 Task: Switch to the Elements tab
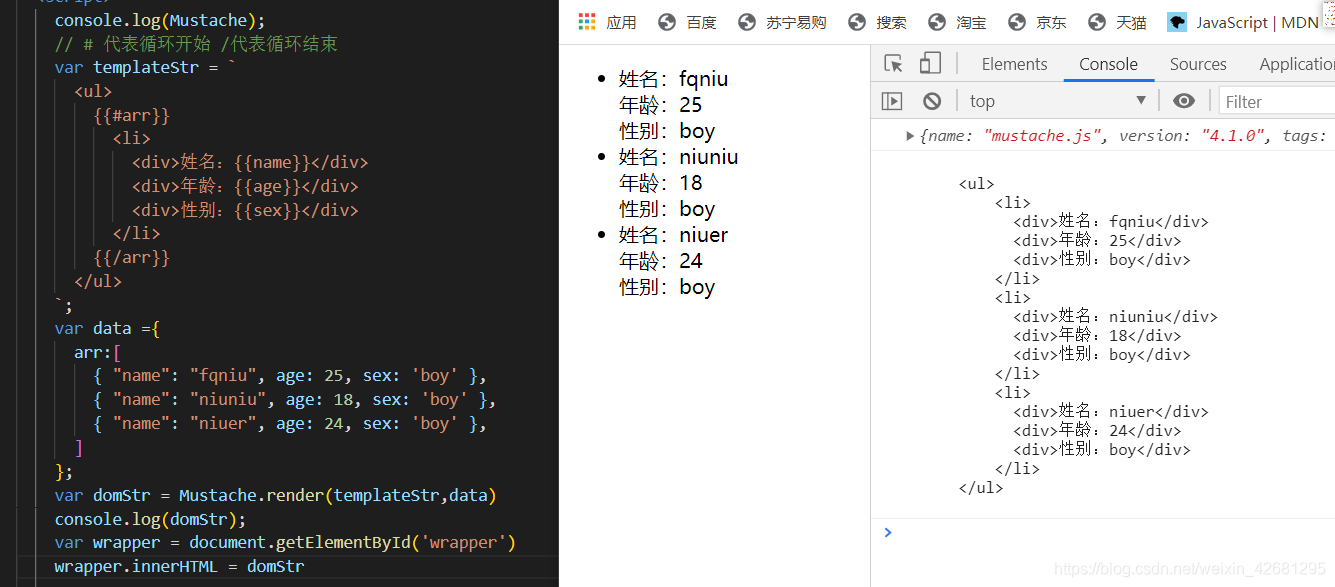pos(1014,64)
